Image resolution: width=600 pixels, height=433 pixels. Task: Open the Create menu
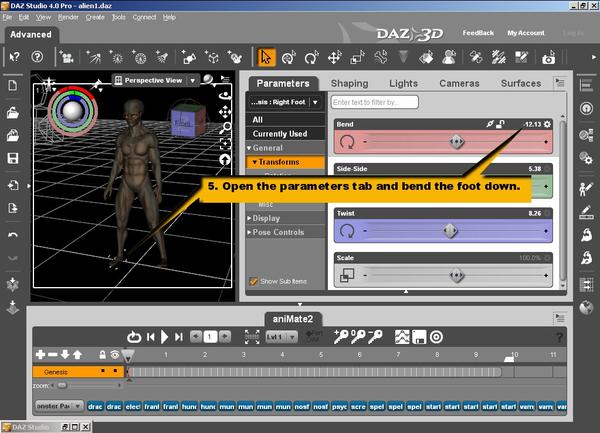pyautogui.click(x=95, y=17)
